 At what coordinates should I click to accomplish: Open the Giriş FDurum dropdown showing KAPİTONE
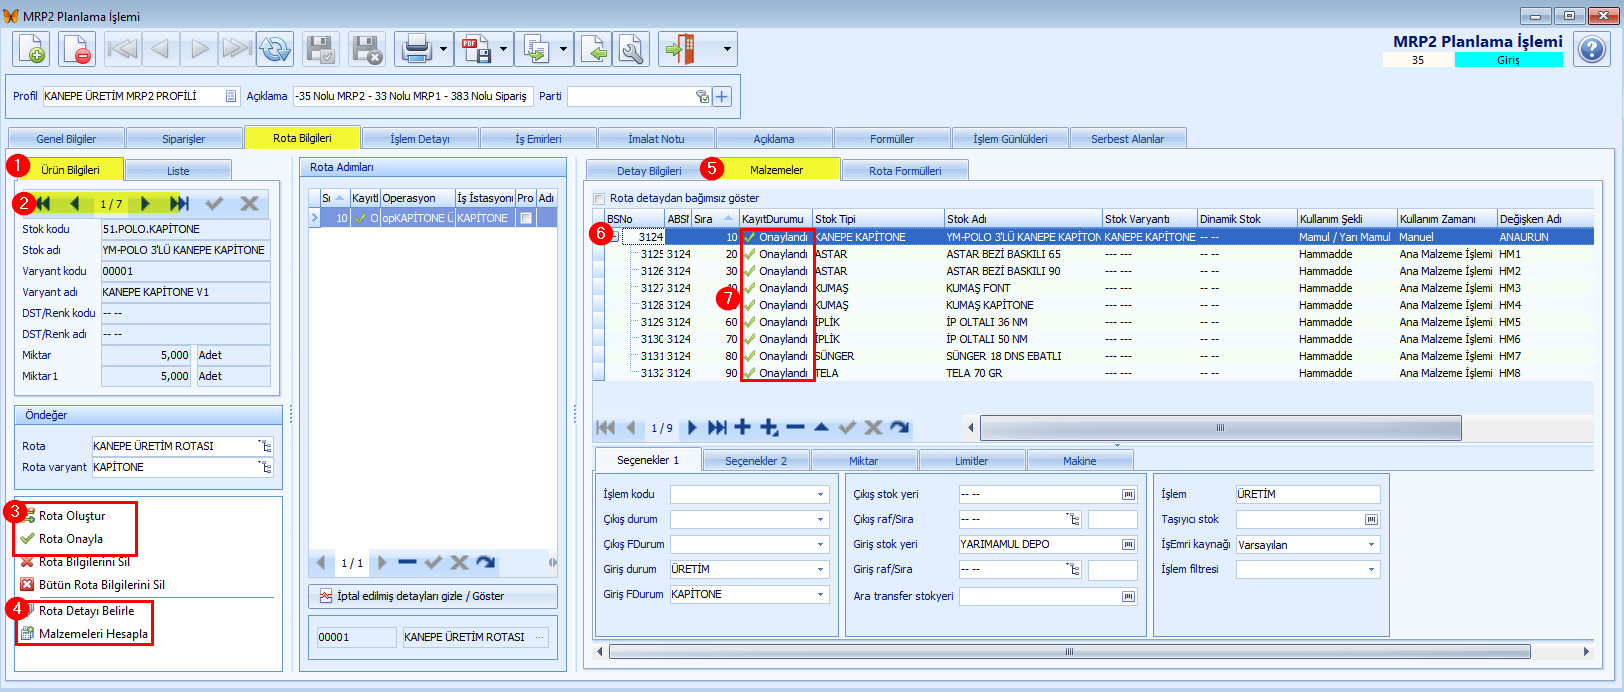pyautogui.click(x=820, y=594)
